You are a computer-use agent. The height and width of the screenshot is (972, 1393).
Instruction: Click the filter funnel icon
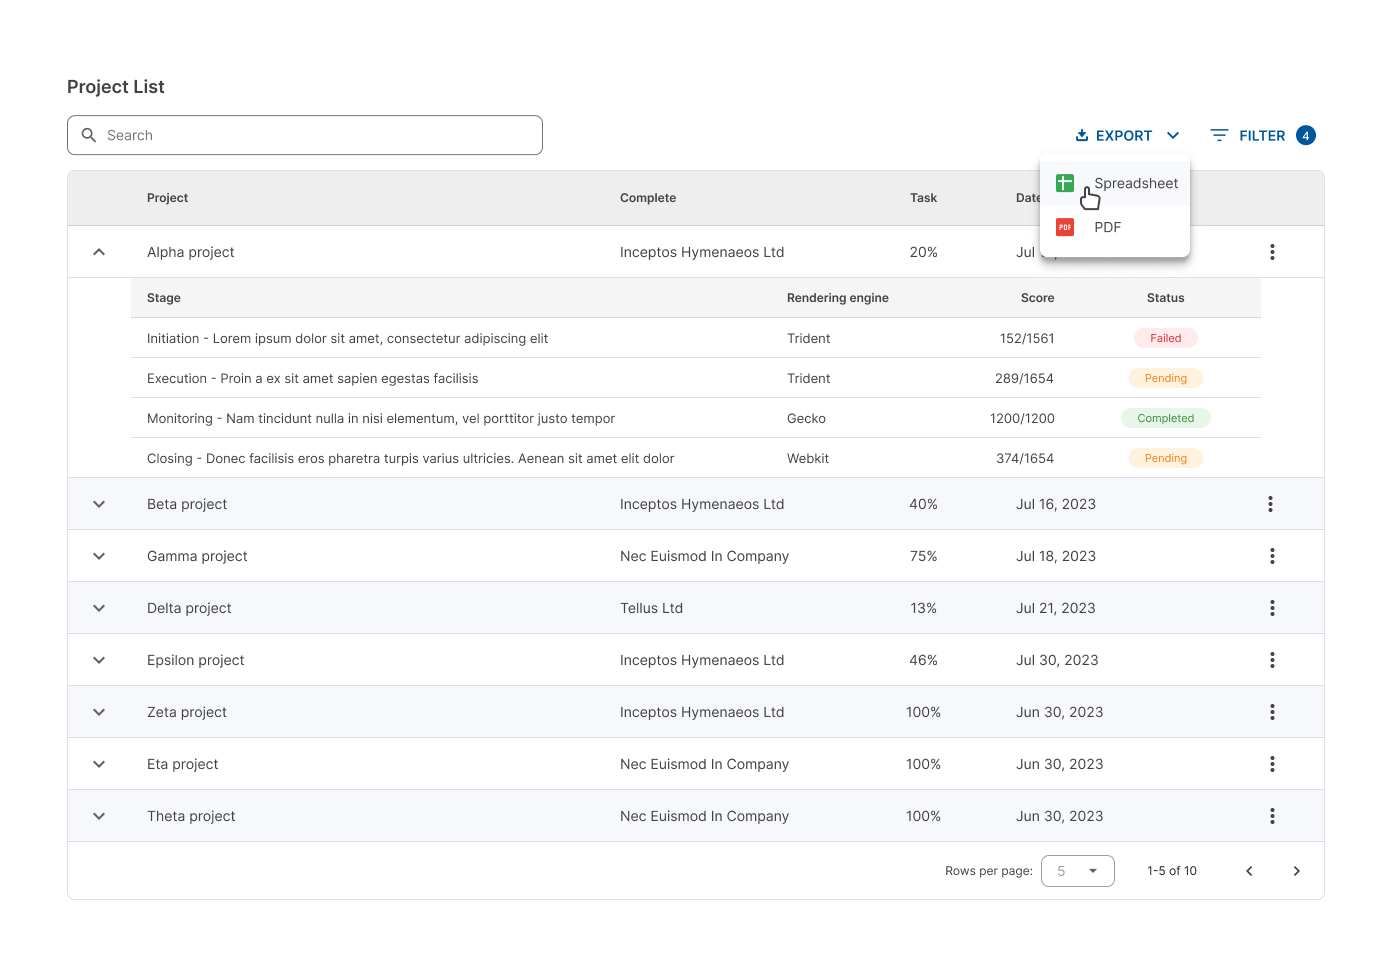click(x=1218, y=135)
